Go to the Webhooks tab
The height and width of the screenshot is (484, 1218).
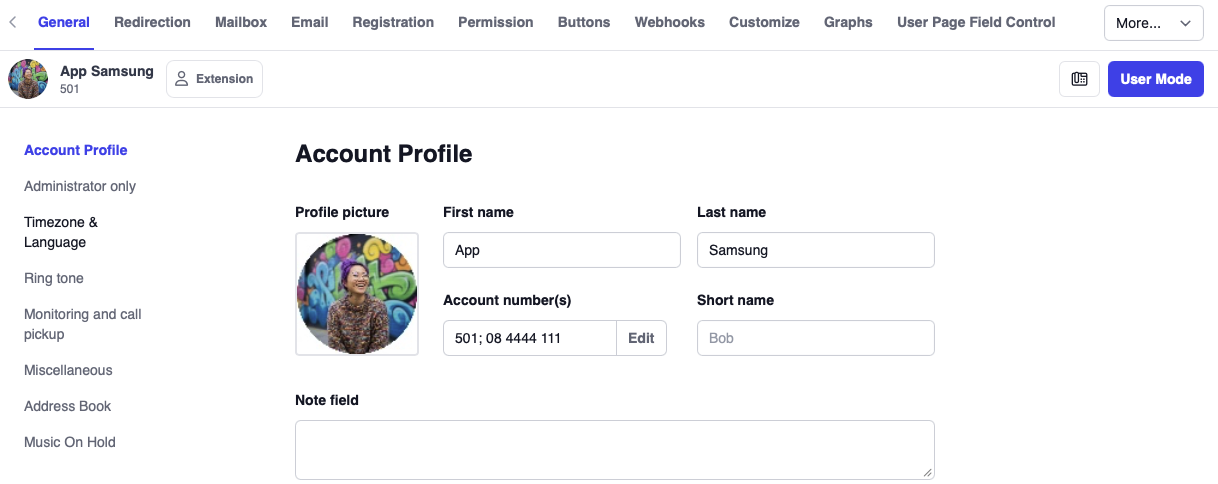pos(669,22)
